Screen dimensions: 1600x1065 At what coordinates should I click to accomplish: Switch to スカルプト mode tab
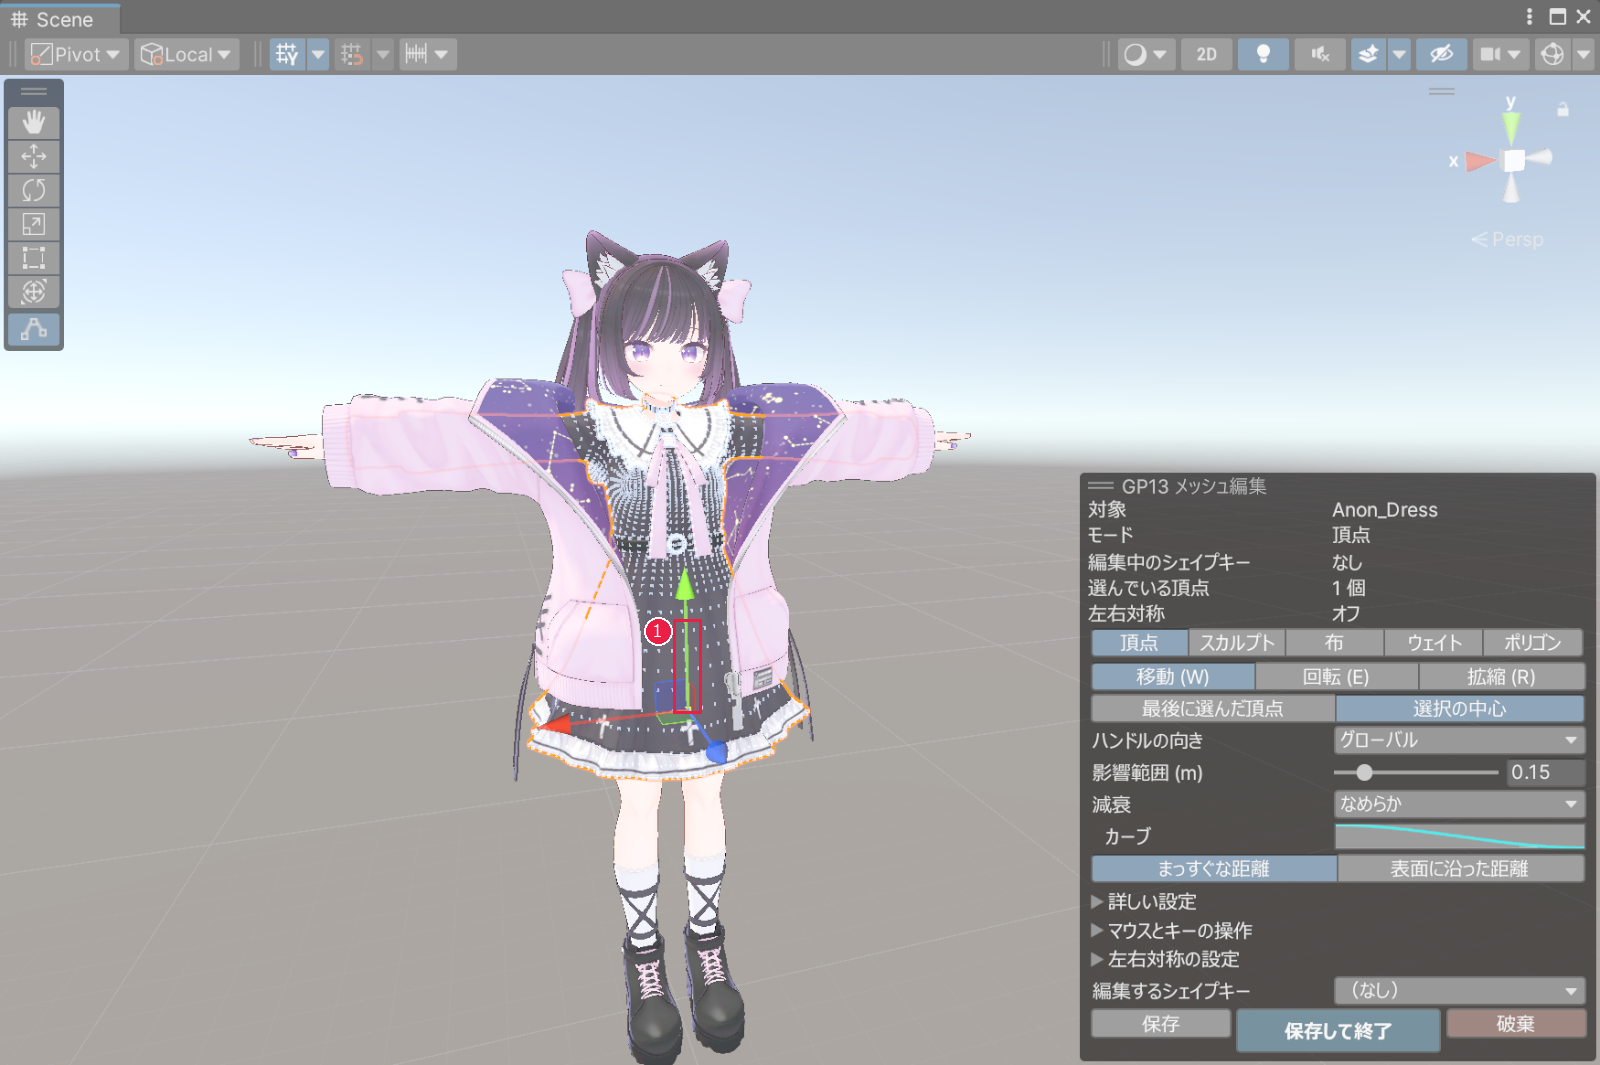[1237, 643]
